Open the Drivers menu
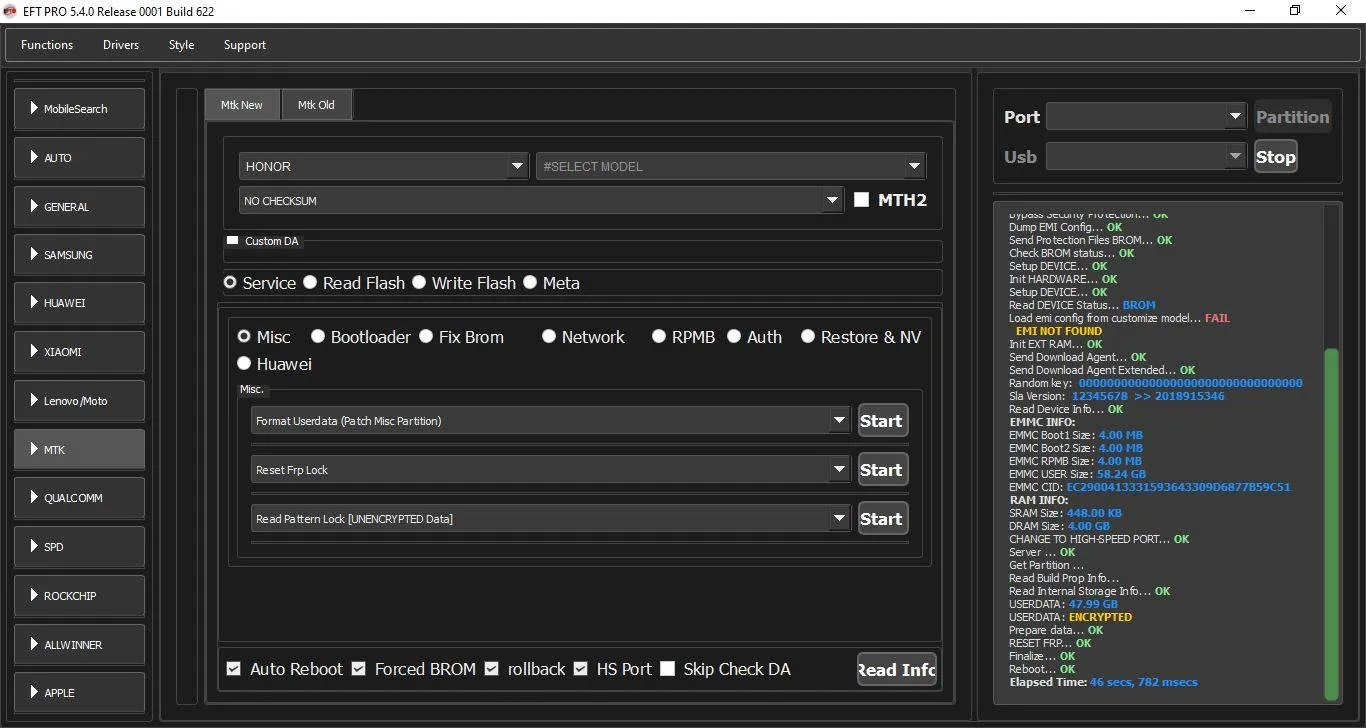 tap(121, 45)
